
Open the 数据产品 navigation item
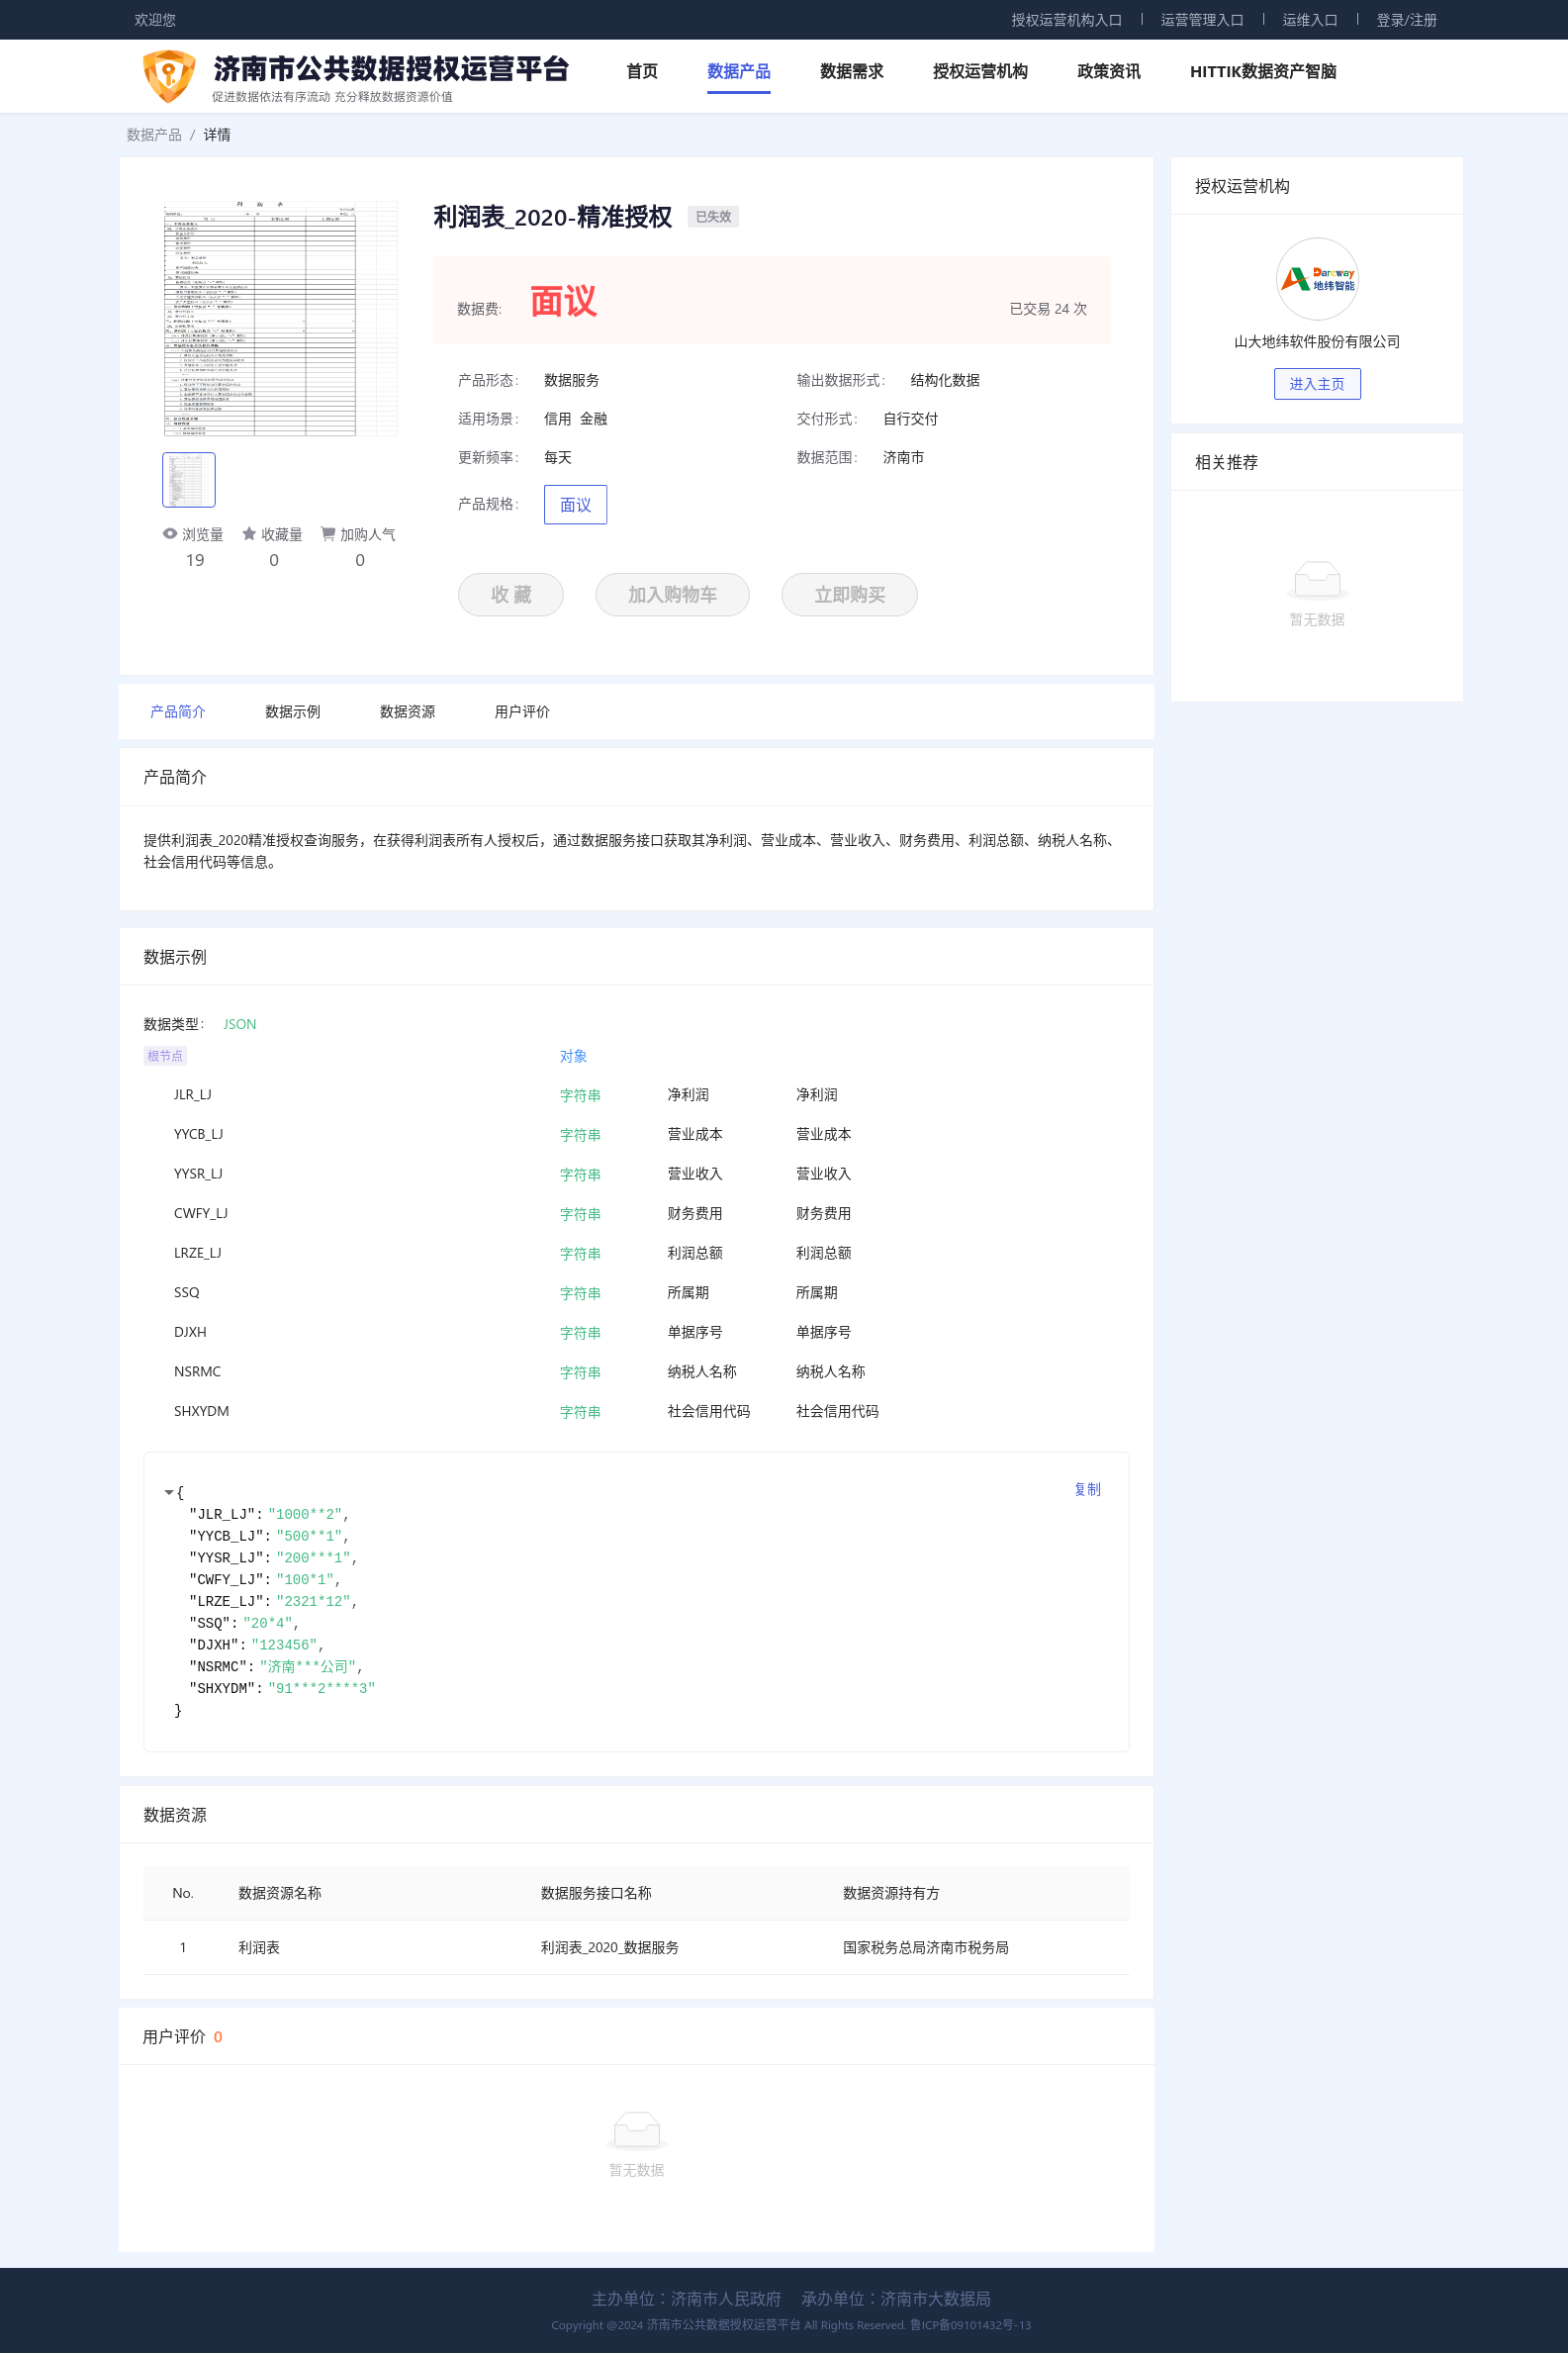point(738,71)
